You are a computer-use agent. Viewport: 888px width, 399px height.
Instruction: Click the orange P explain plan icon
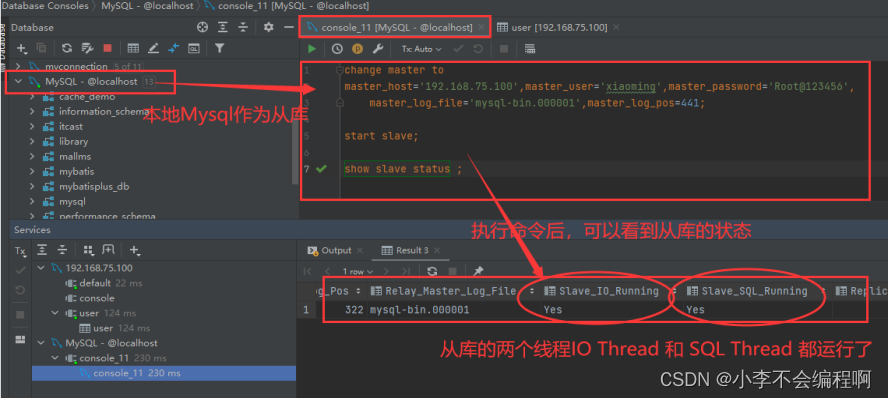[x=357, y=49]
